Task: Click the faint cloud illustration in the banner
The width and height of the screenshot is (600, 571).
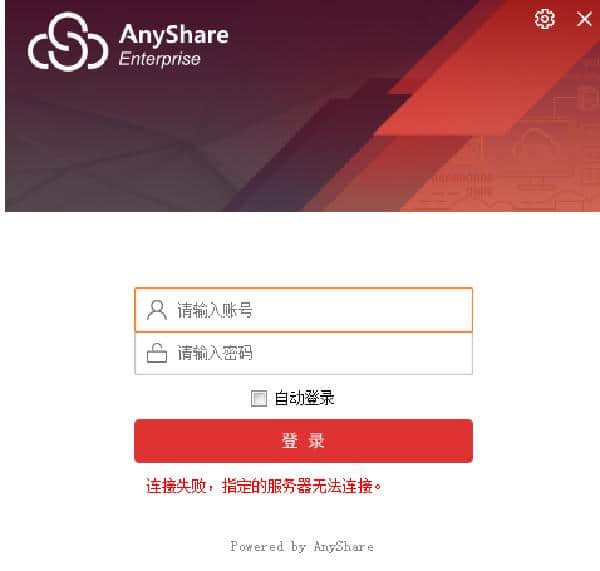Action: click(535, 147)
